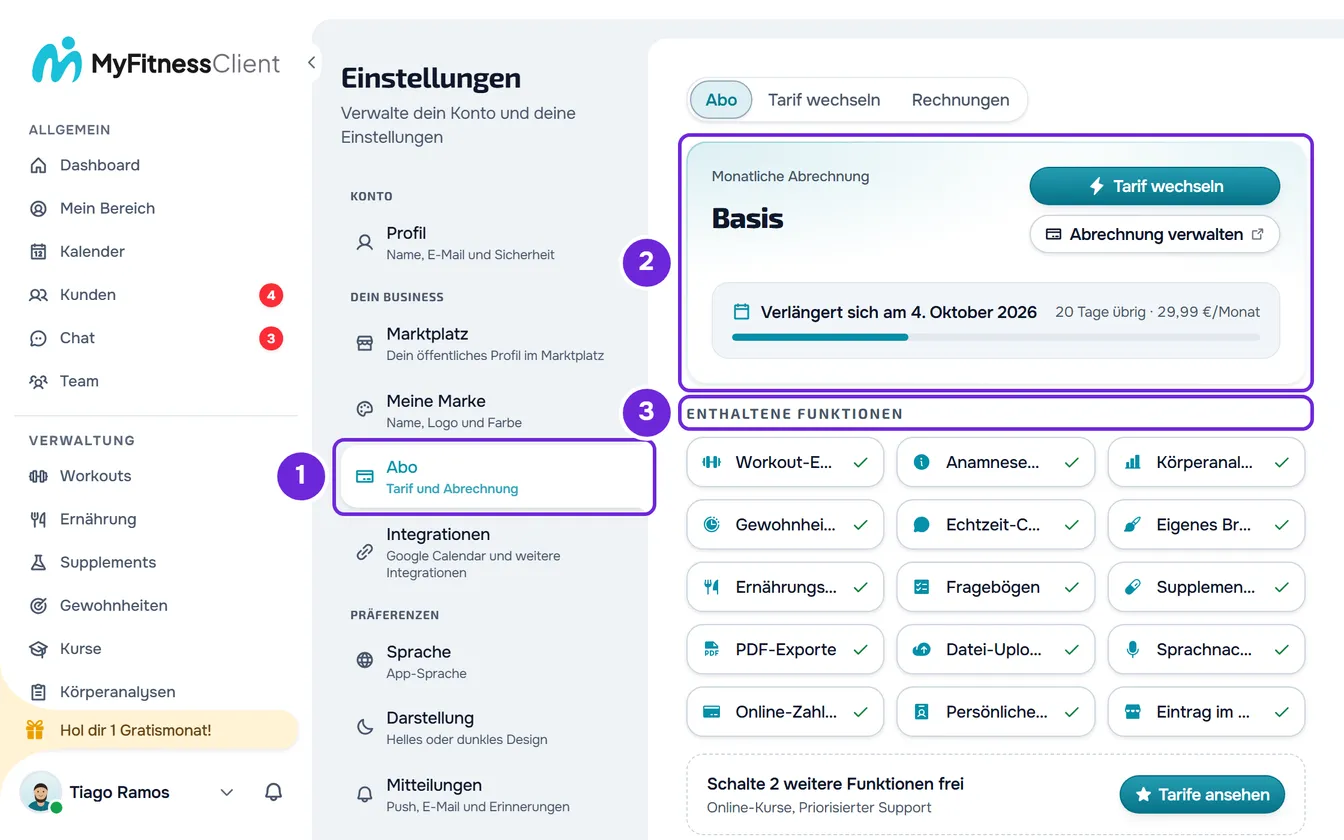Select the Kurse graduation cap icon
This screenshot has width=1344, height=840.
tap(38, 649)
